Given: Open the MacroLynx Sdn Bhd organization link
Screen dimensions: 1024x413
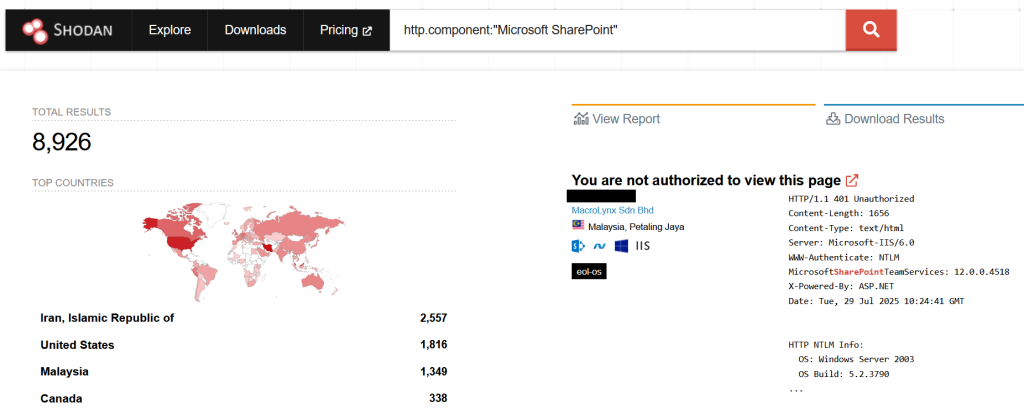Looking at the screenshot, I should pyautogui.click(x=612, y=210).
